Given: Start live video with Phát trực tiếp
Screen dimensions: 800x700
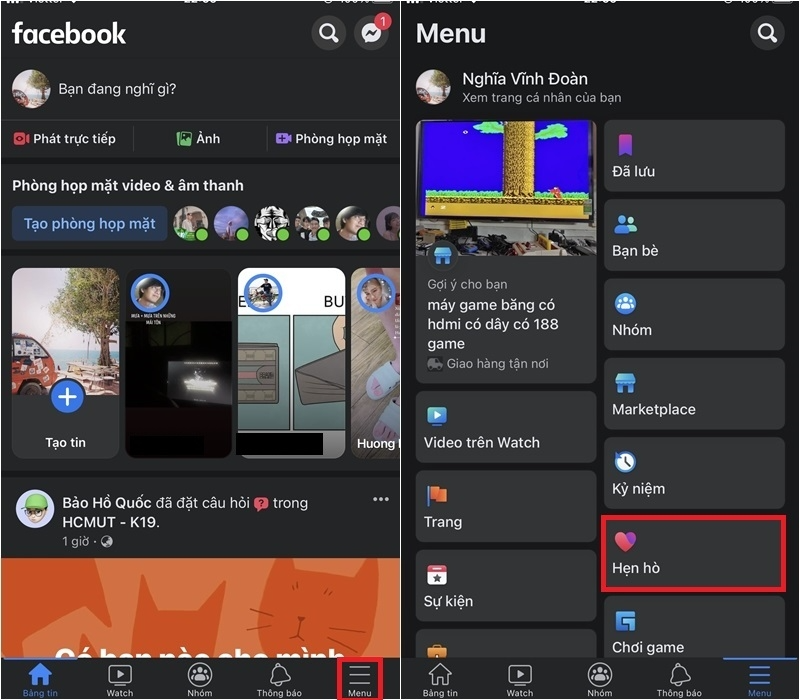Looking at the screenshot, I should pos(65,139).
